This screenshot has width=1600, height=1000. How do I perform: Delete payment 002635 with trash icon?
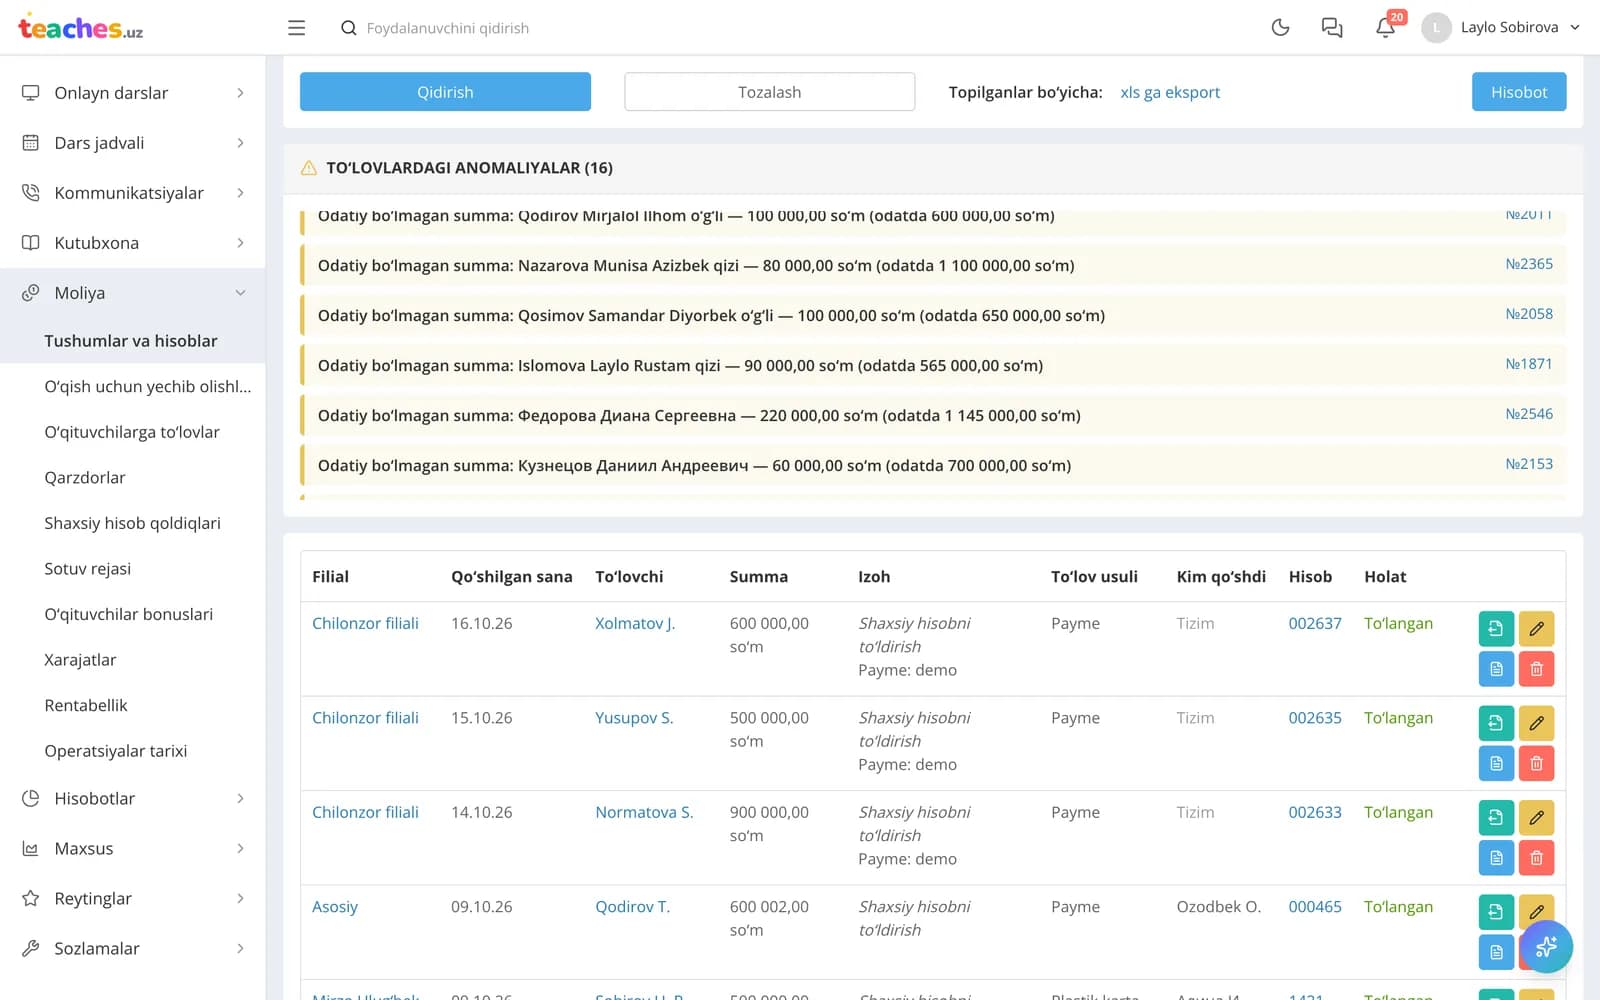click(1536, 763)
